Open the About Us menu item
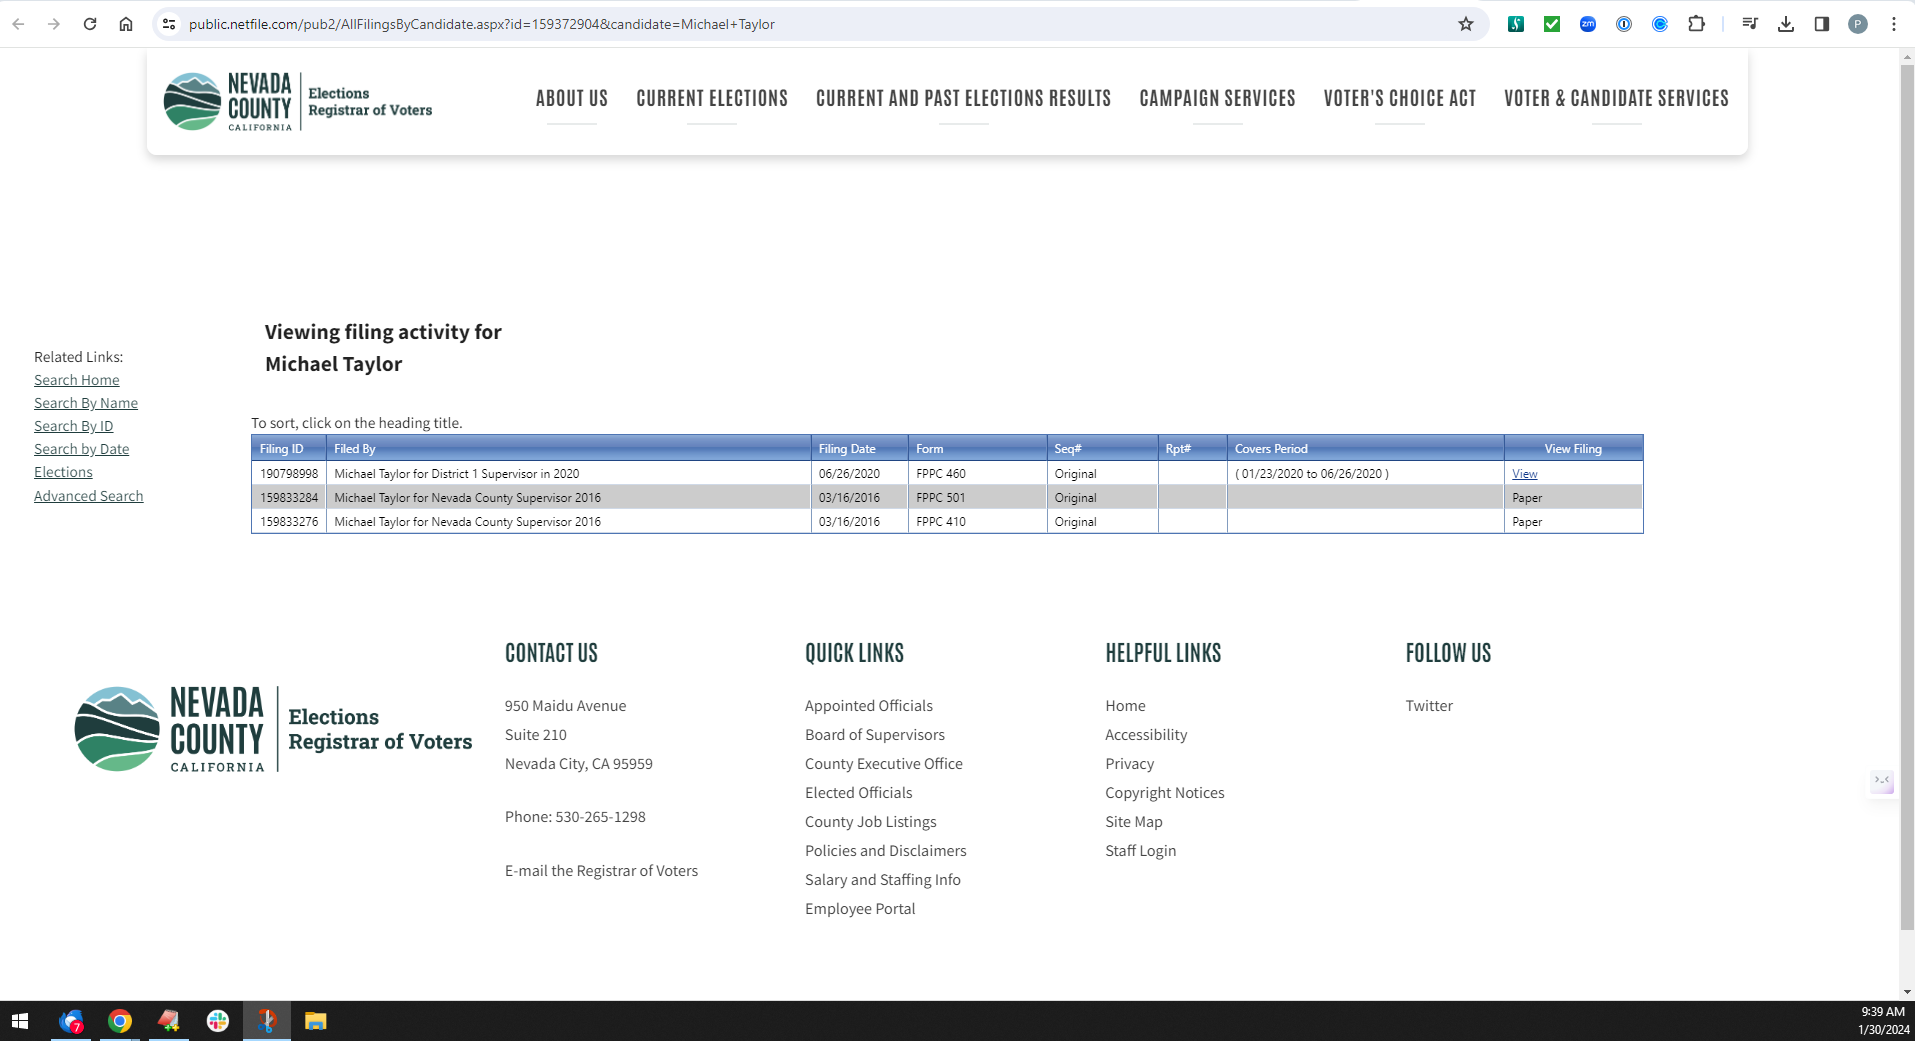 click(x=571, y=98)
